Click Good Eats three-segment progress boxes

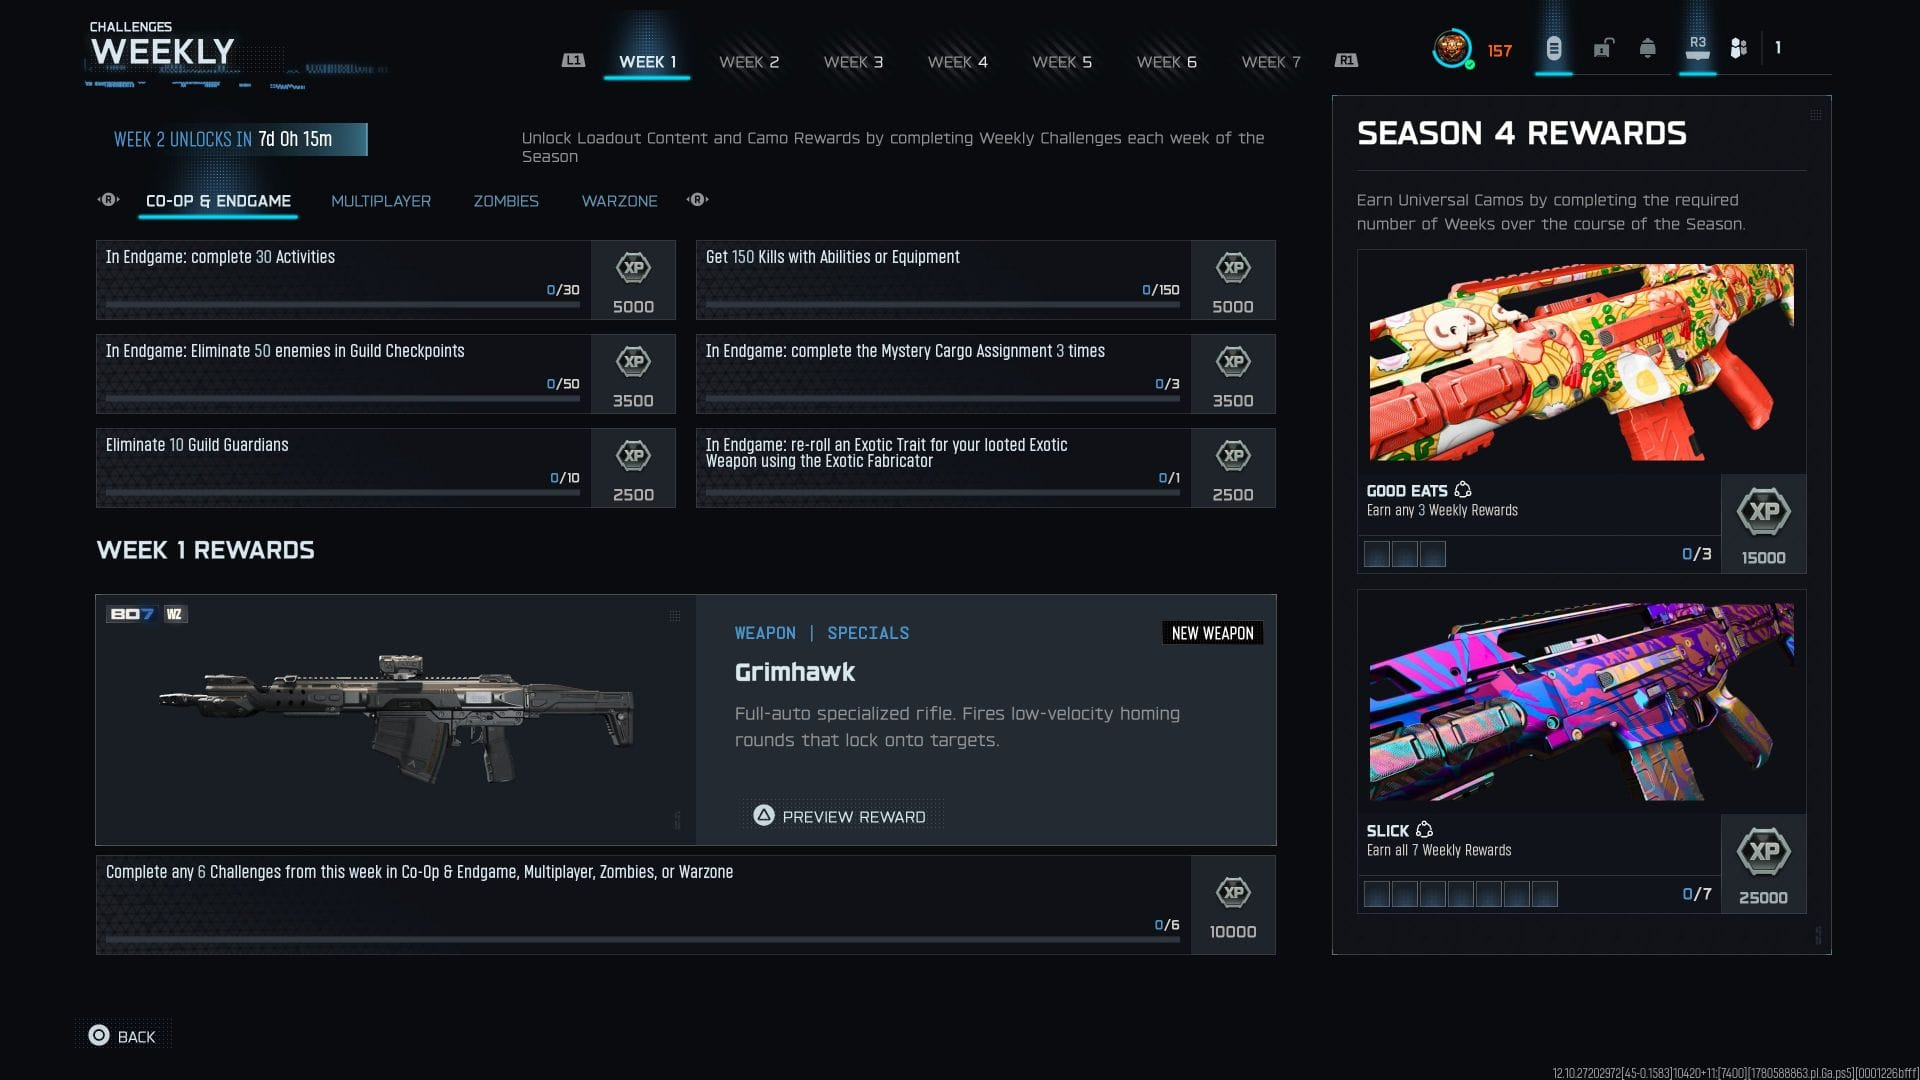pos(1405,554)
